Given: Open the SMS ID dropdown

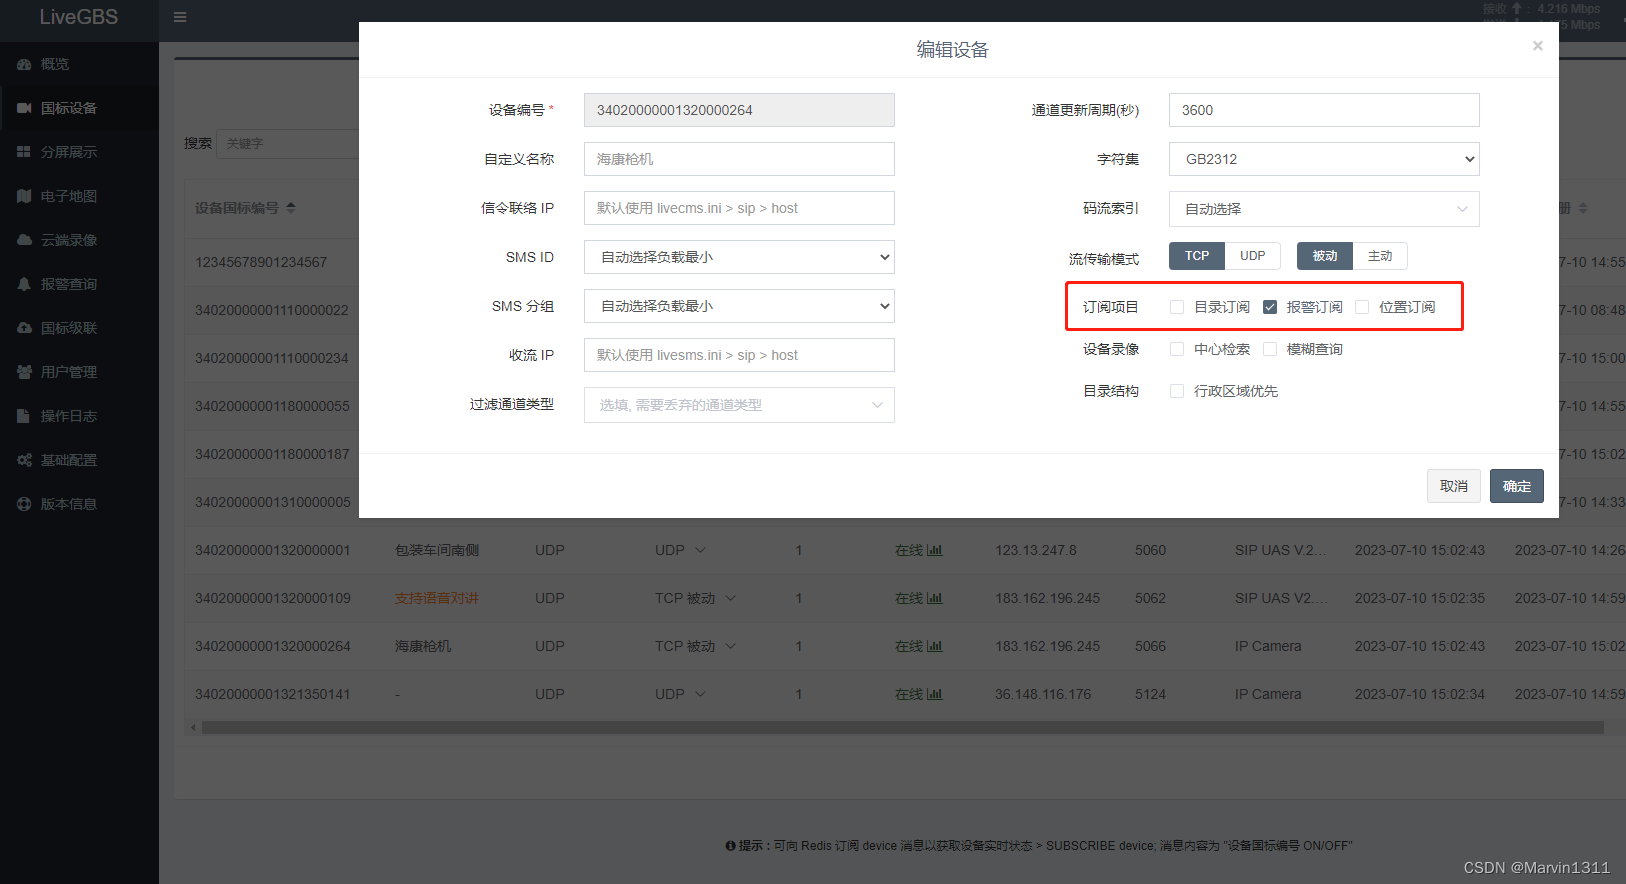Looking at the screenshot, I should tap(739, 257).
